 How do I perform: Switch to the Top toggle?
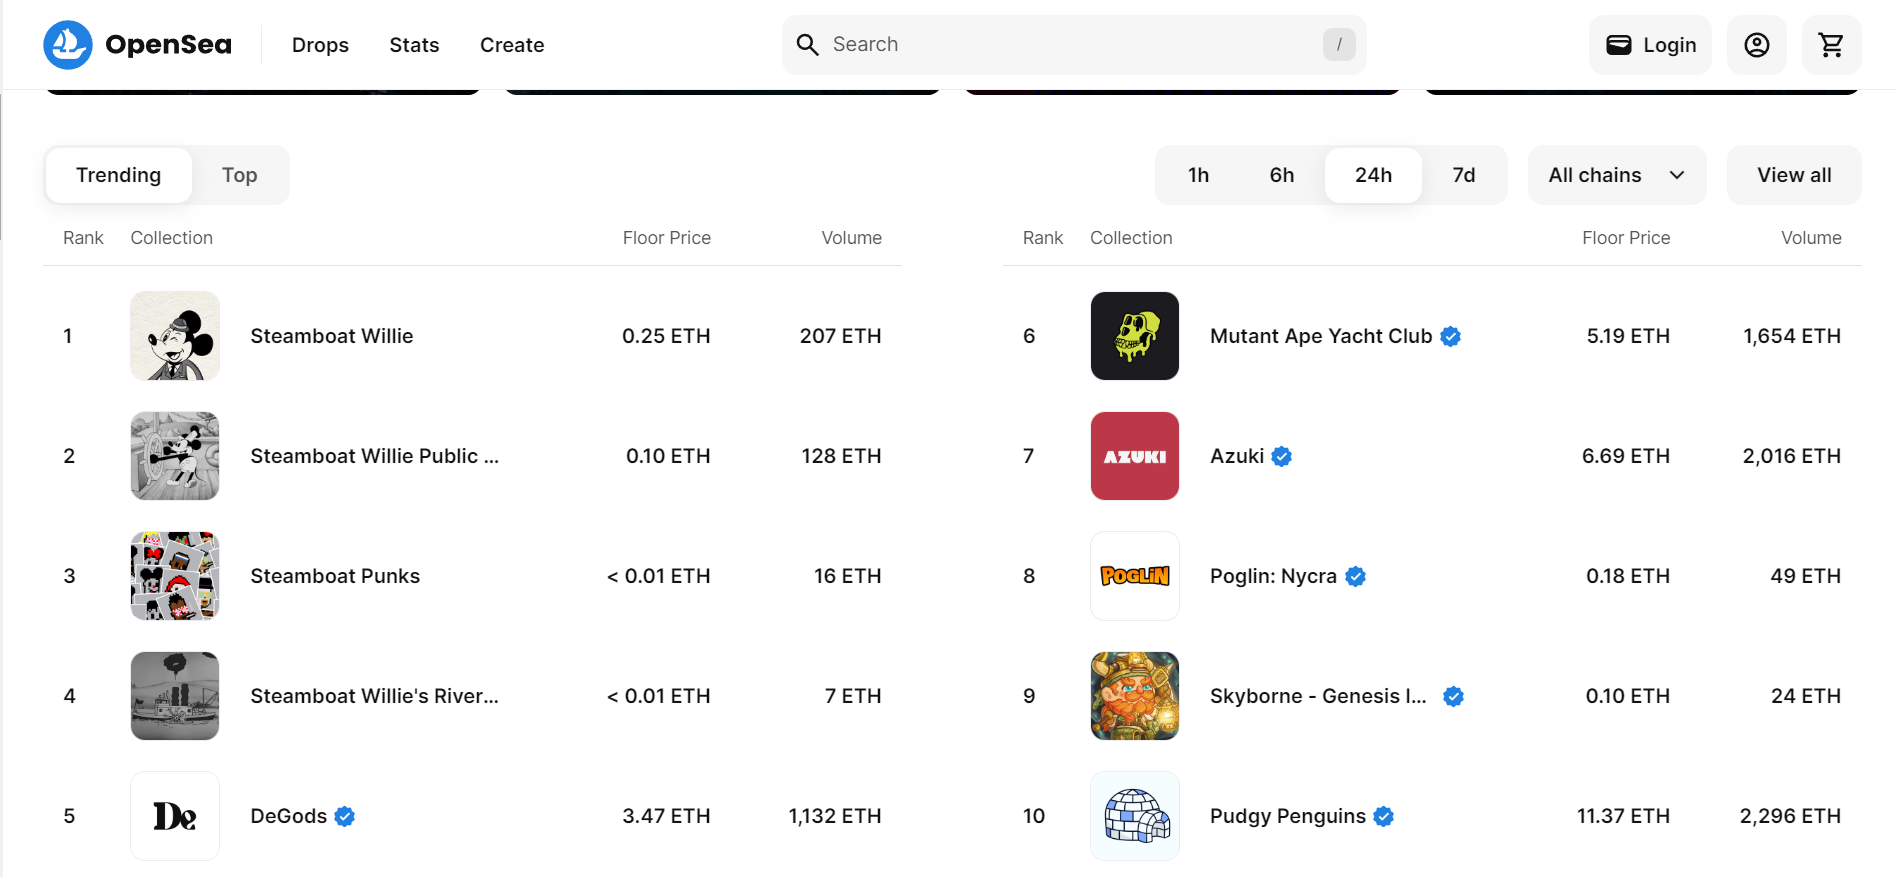(239, 175)
